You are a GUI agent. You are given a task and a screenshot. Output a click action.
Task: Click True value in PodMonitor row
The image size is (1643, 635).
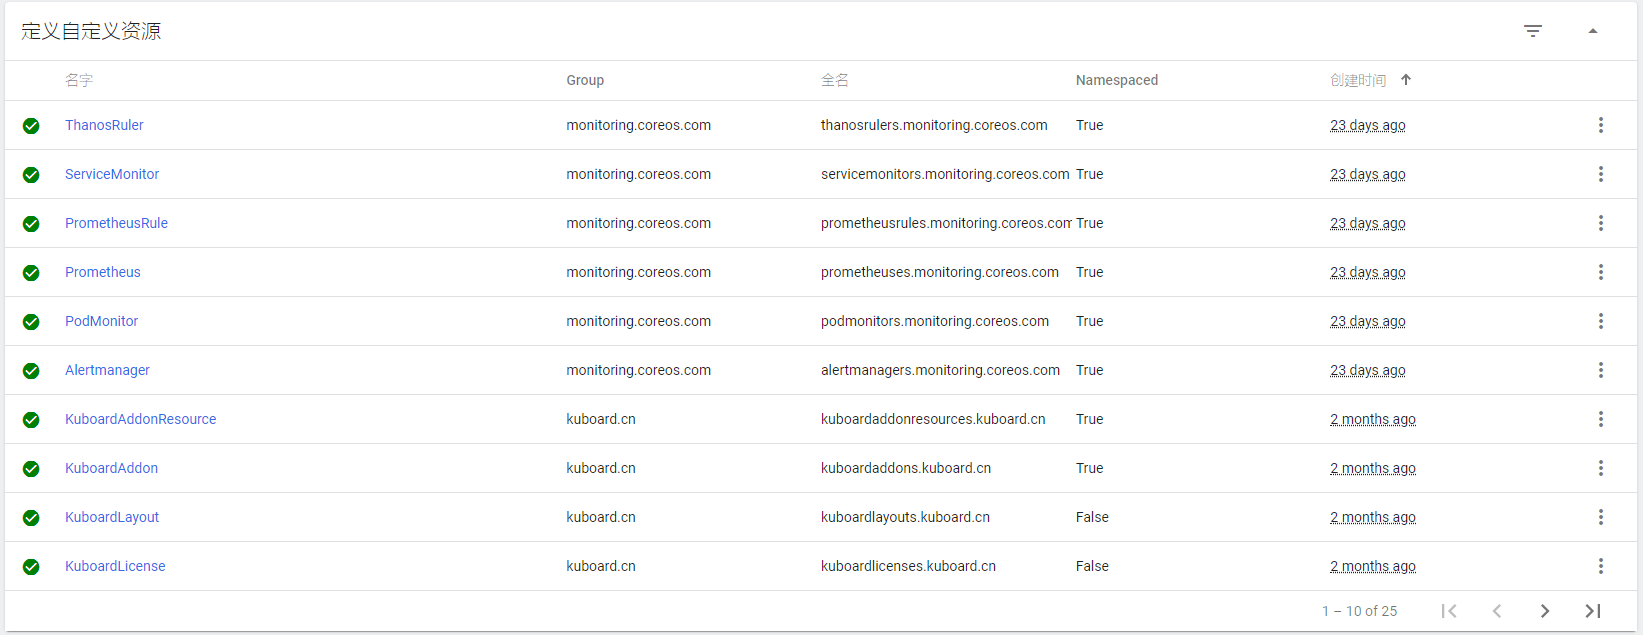(1090, 321)
